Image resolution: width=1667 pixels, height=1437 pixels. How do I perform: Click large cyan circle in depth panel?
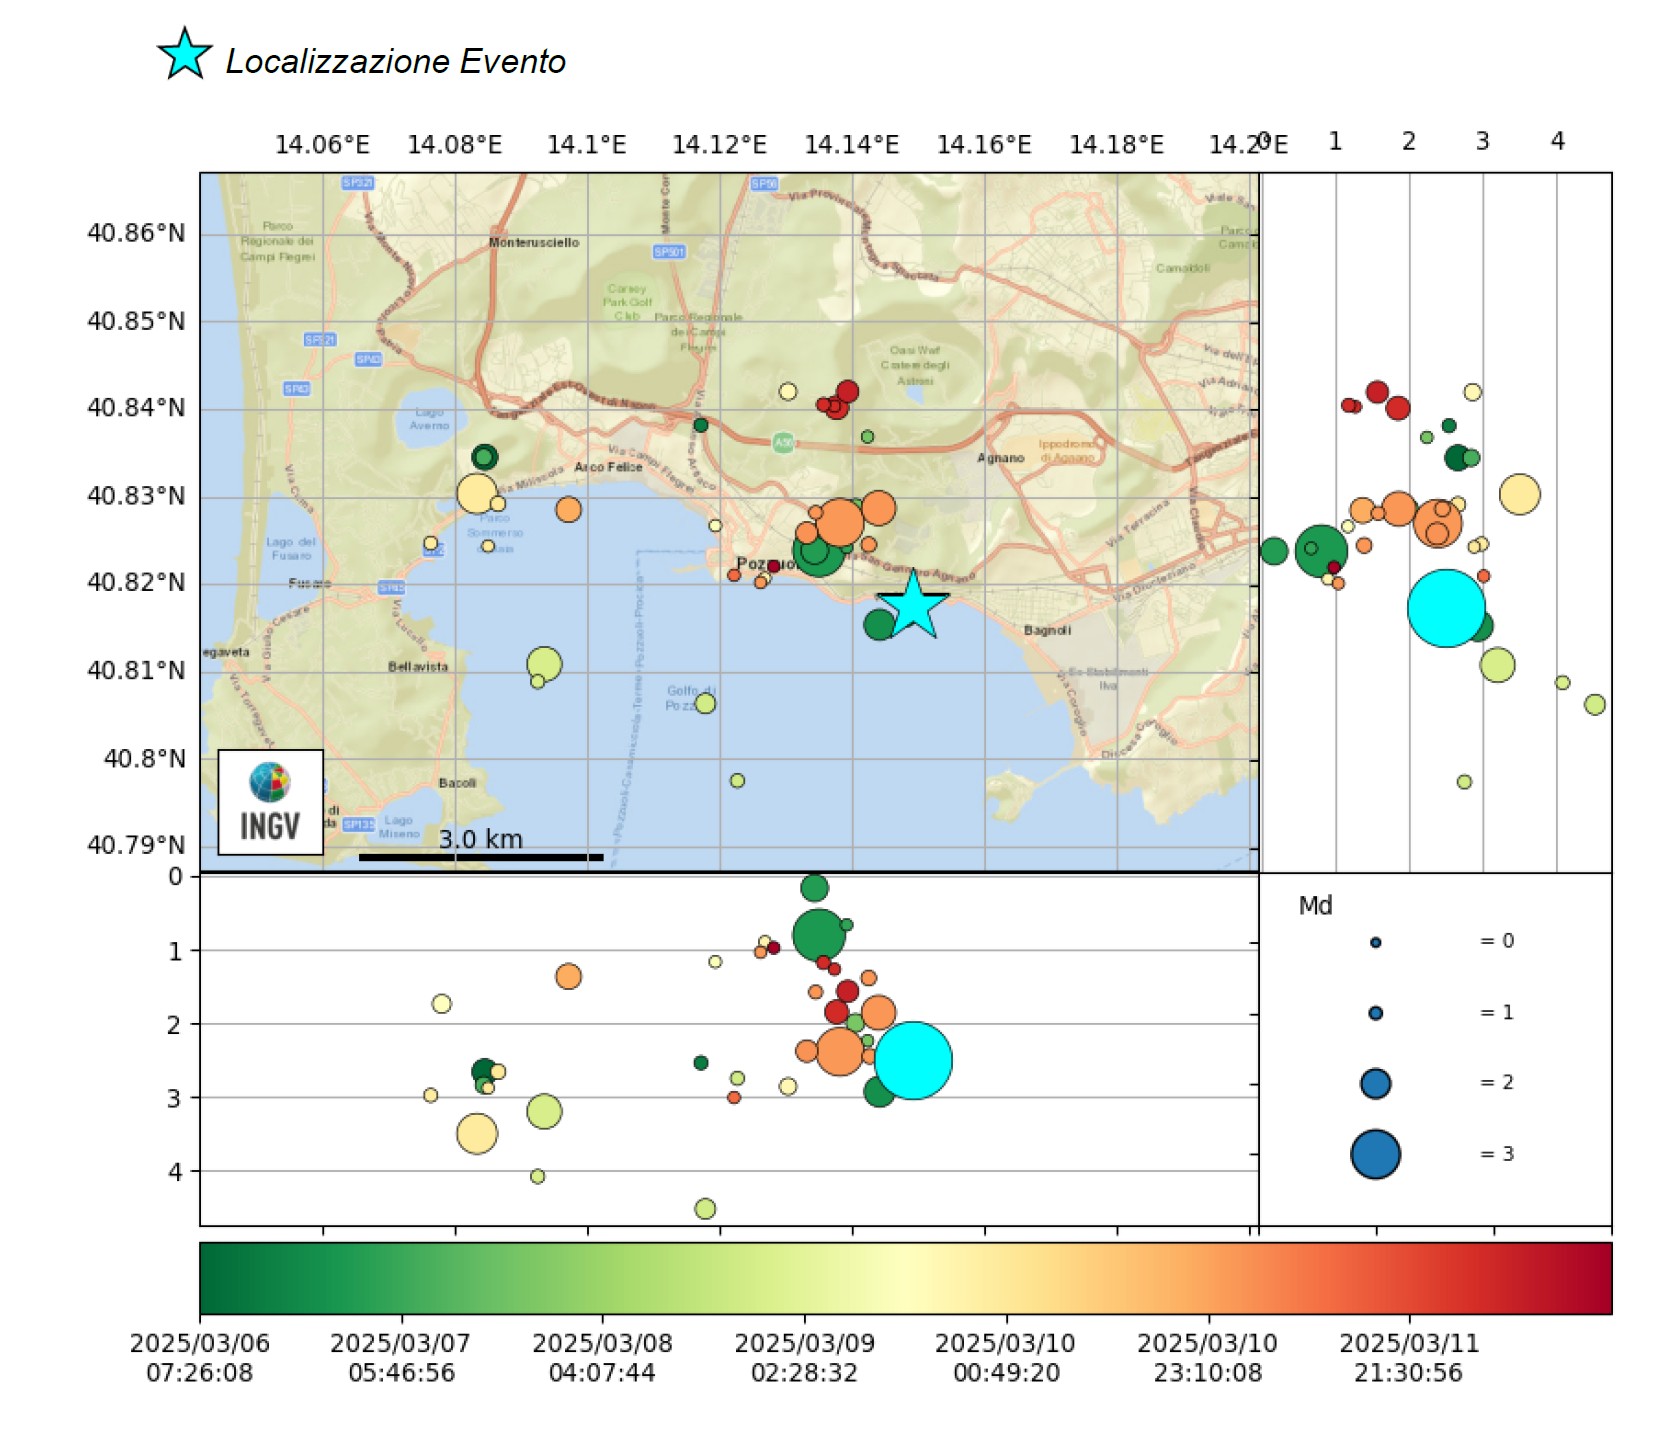point(913,1060)
